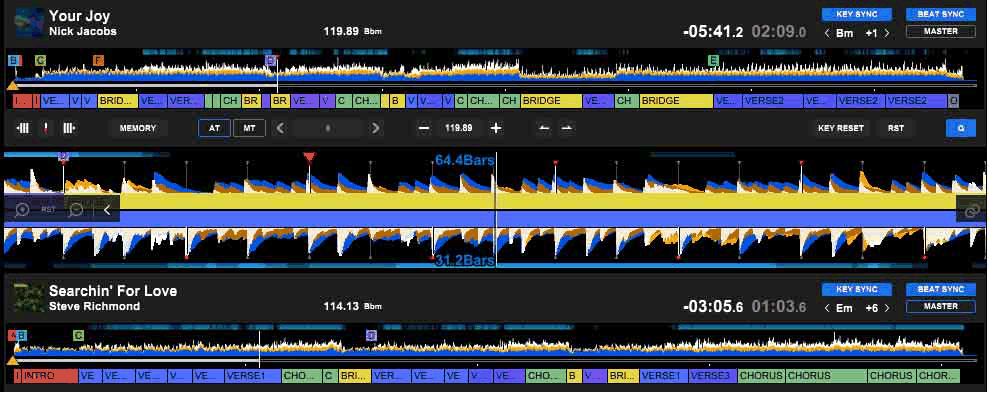Collapse the waveform zoom panel chevron
Image resolution: width=989 pixels, height=394 pixels.
pos(107,210)
